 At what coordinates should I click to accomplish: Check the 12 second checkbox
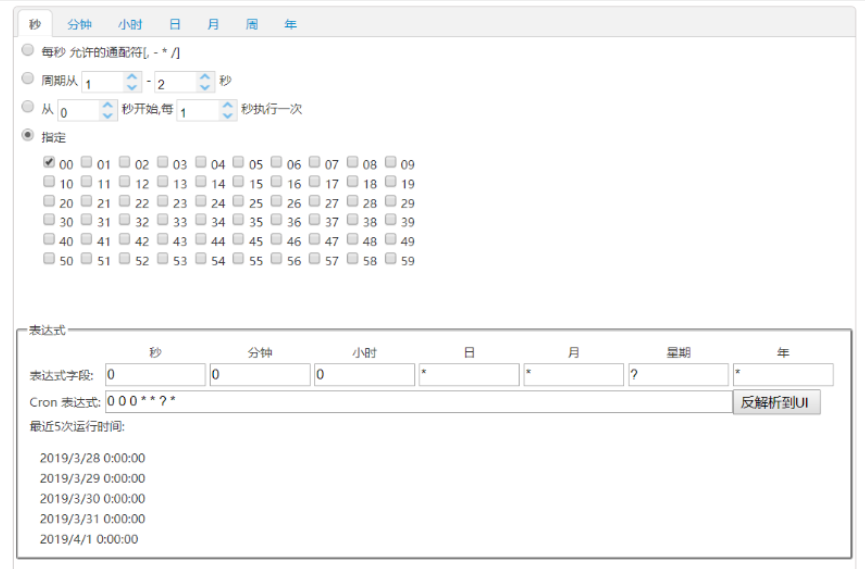125,181
